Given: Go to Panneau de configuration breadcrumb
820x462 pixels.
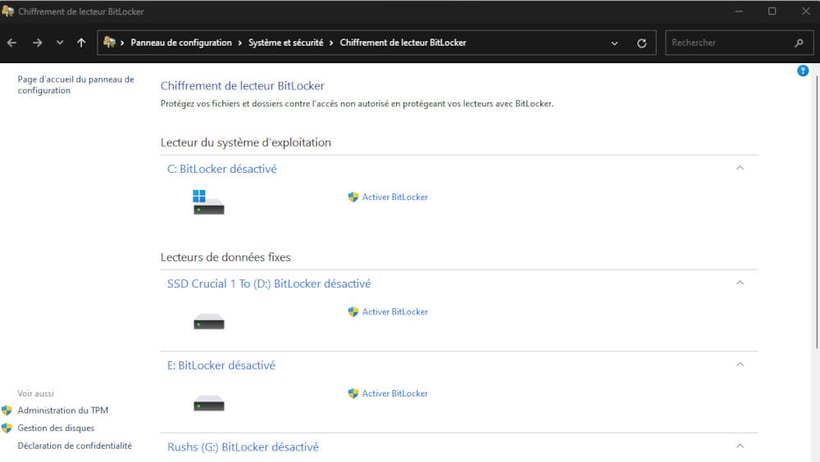Looking at the screenshot, I should coord(181,43).
